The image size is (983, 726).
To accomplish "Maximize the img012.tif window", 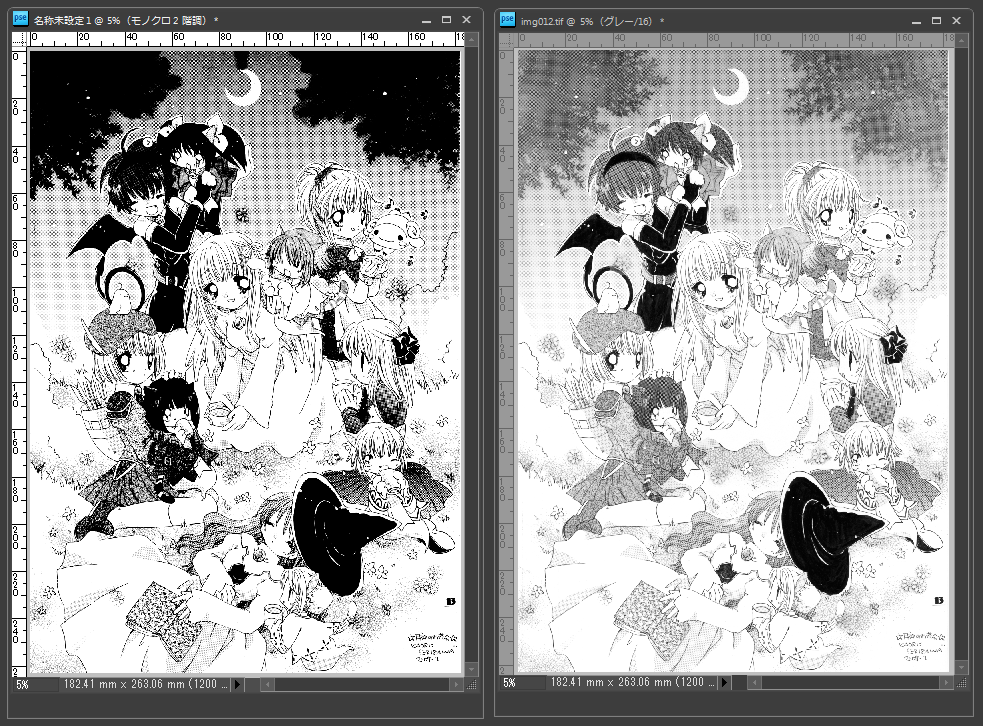I will point(937,21).
